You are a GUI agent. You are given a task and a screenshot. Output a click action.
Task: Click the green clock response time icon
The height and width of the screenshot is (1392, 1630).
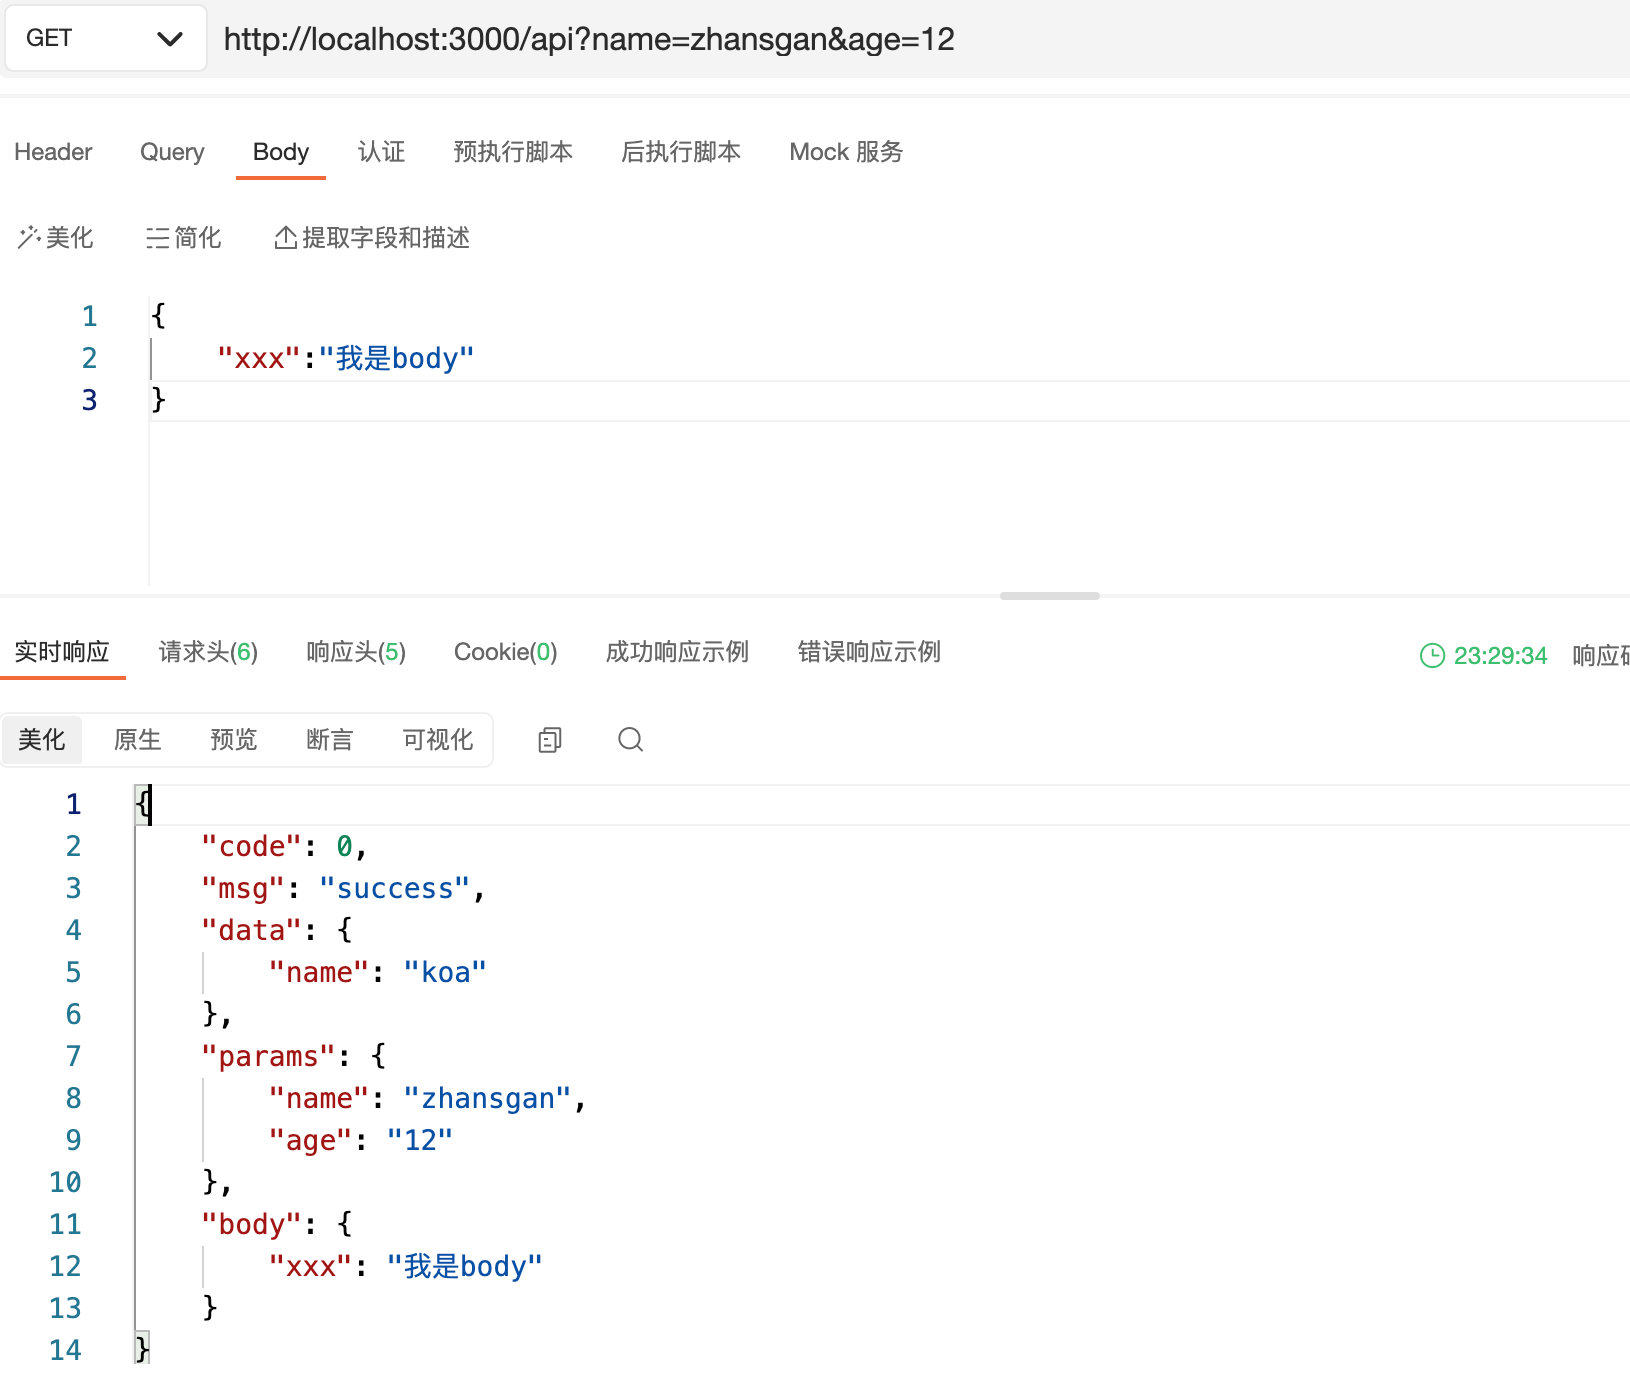(x=1432, y=656)
